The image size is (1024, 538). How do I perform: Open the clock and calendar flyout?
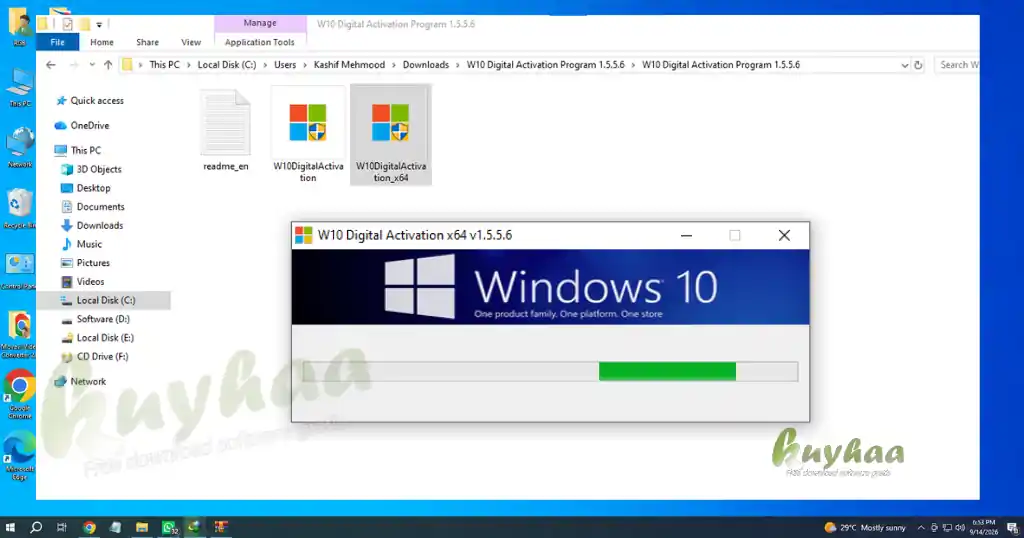click(x=984, y=527)
